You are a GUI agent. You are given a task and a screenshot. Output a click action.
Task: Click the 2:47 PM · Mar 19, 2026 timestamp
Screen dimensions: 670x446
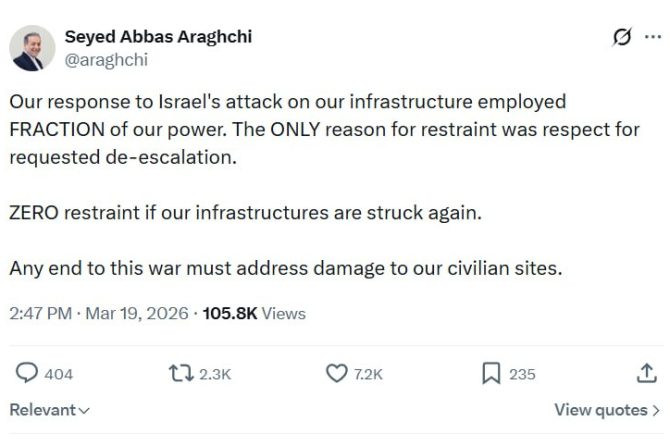click(98, 313)
